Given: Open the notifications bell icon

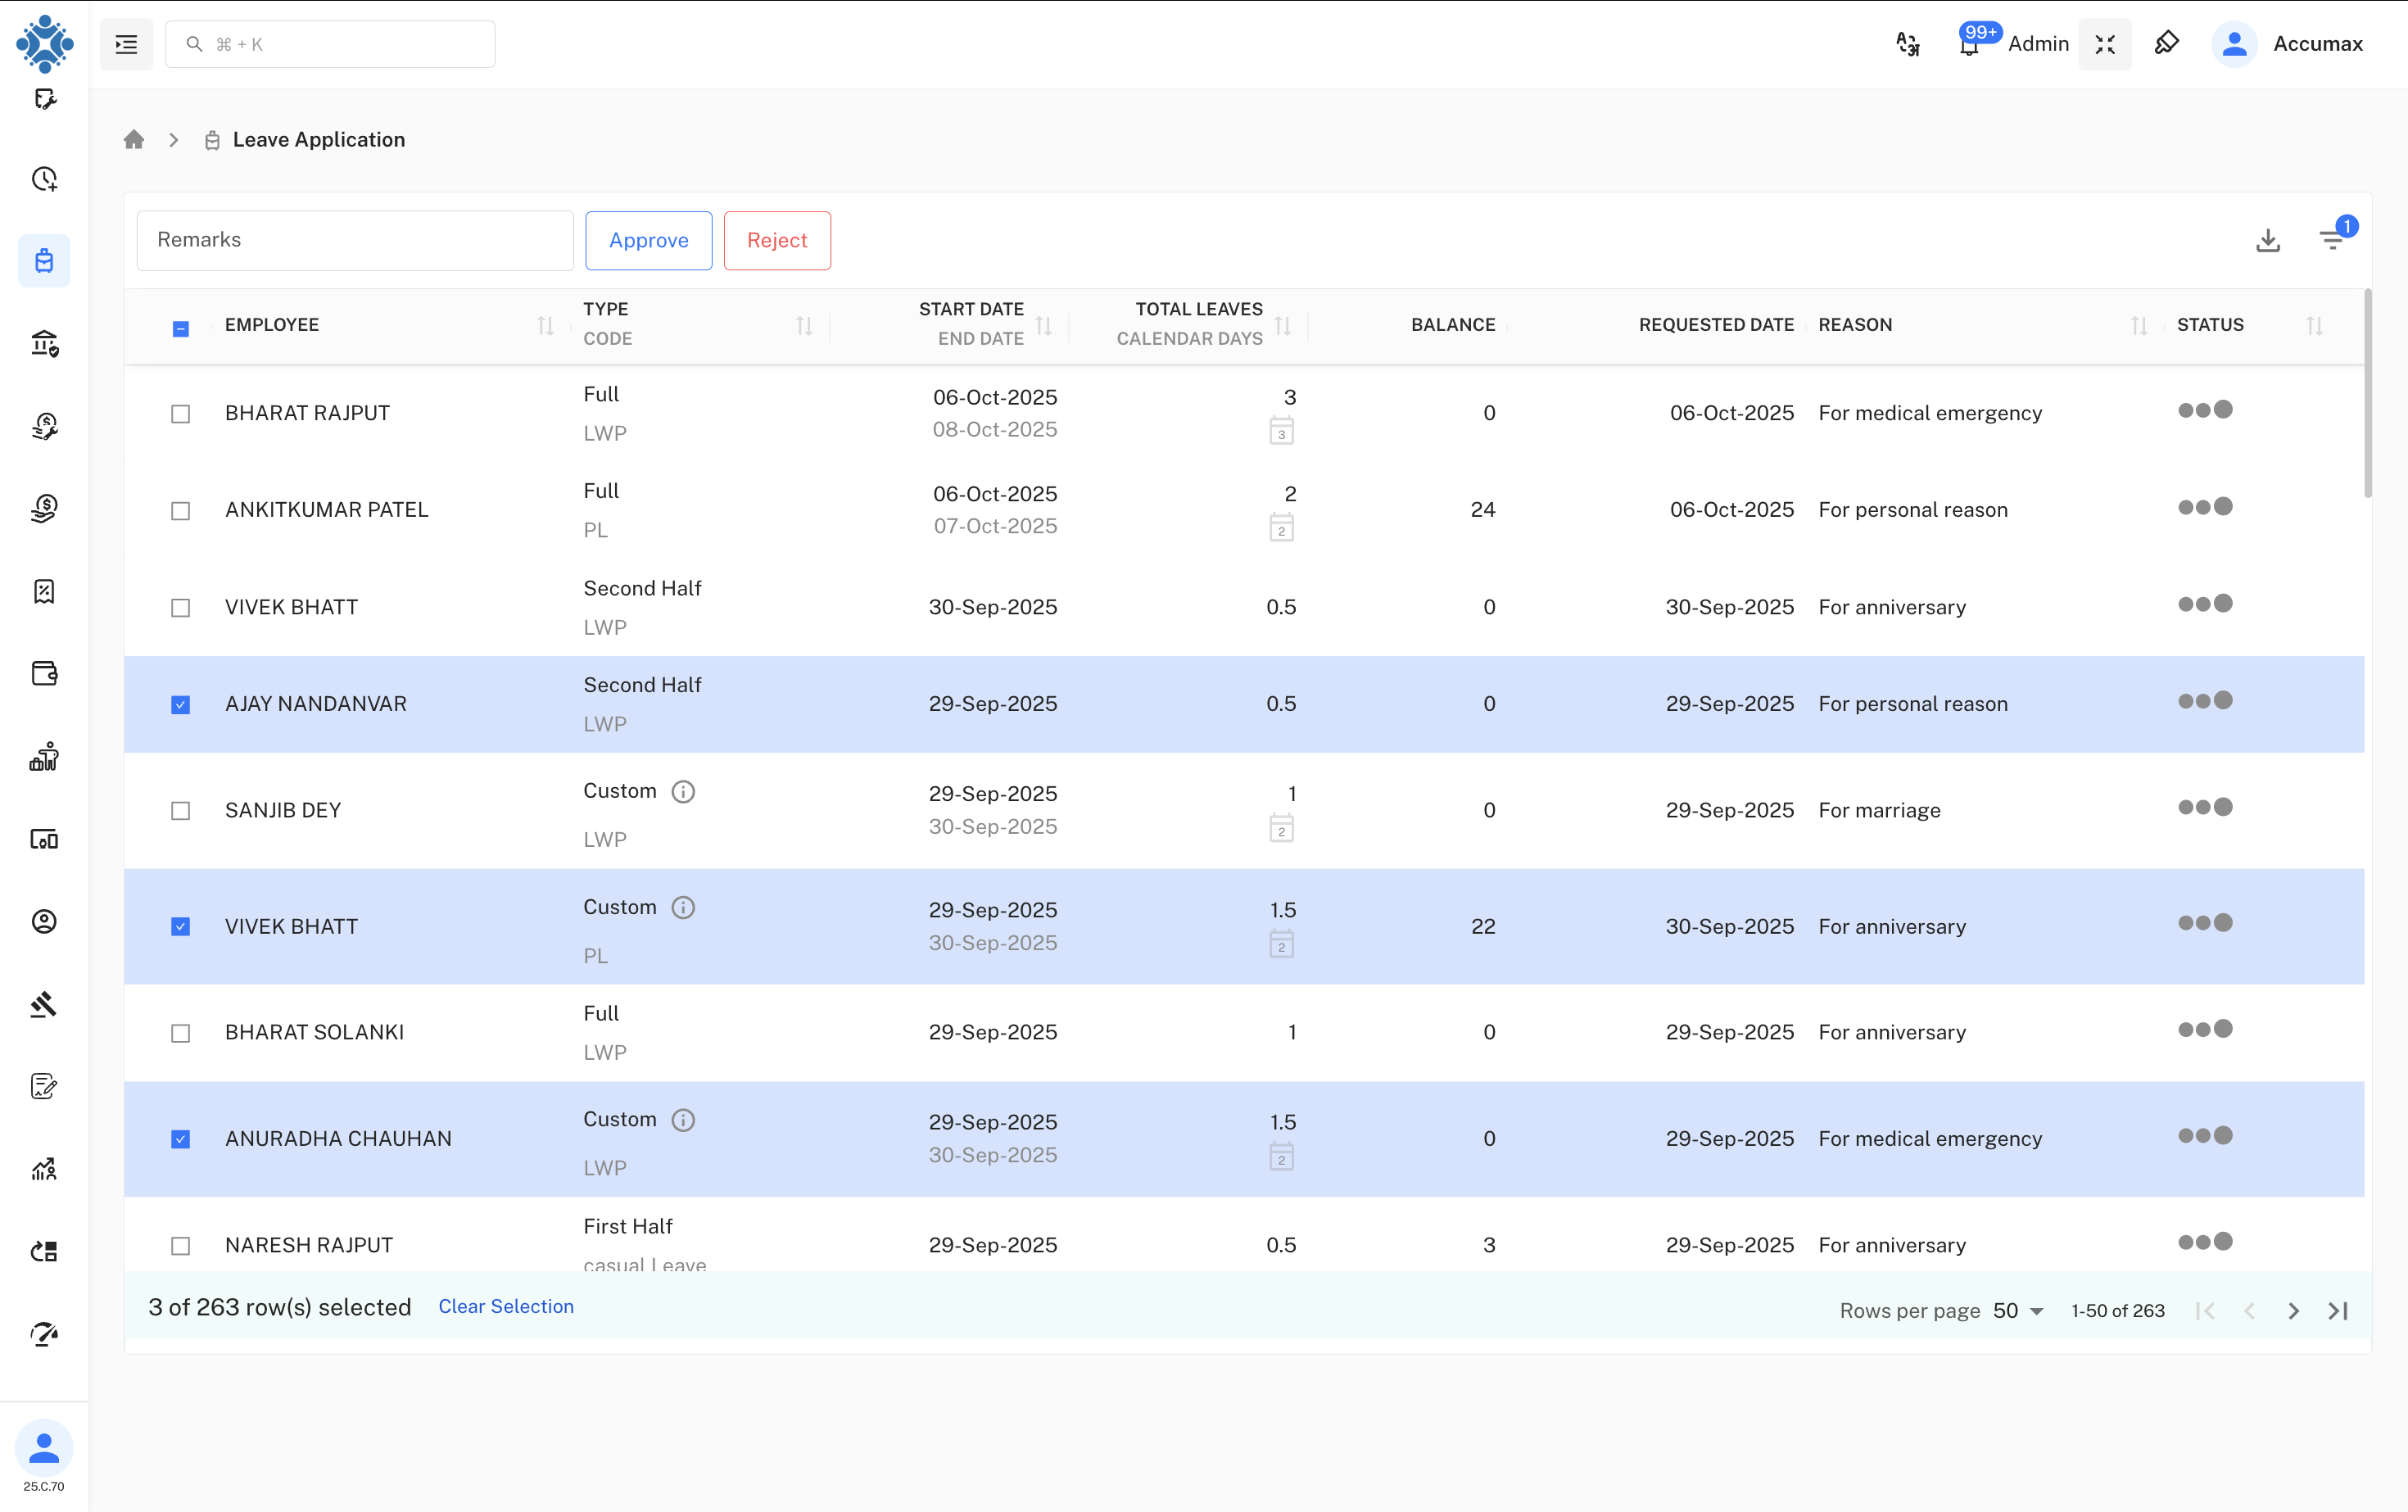Looking at the screenshot, I should [x=1969, y=45].
